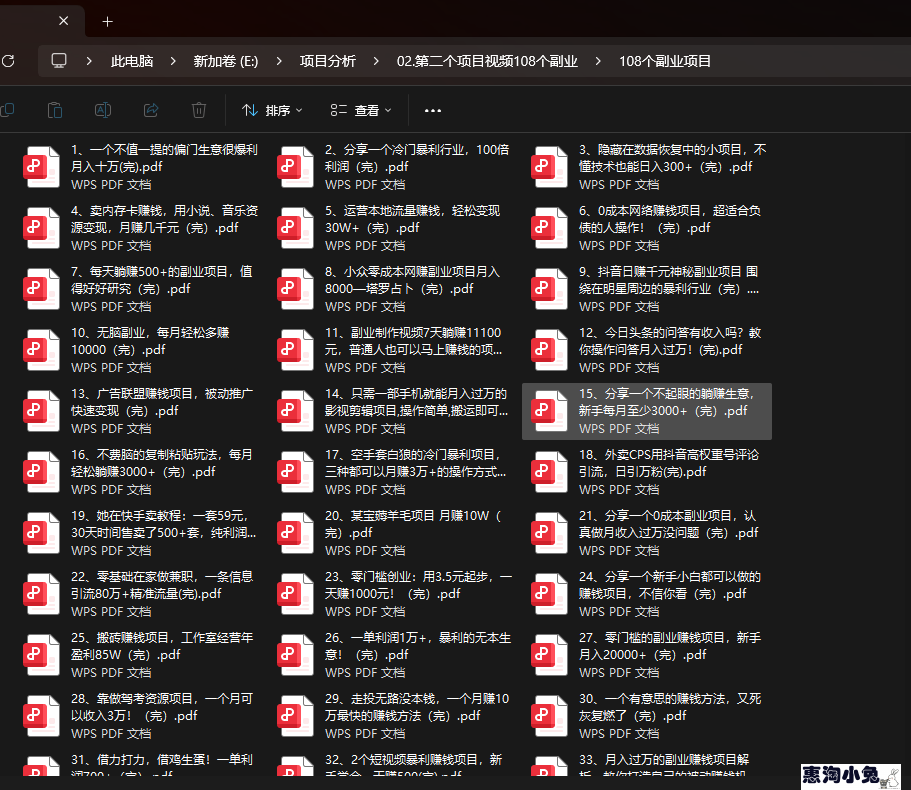Image resolution: width=911 pixels, height=790 pixels.
Task: Close the current Explorer tab
Action: [64, 21]
